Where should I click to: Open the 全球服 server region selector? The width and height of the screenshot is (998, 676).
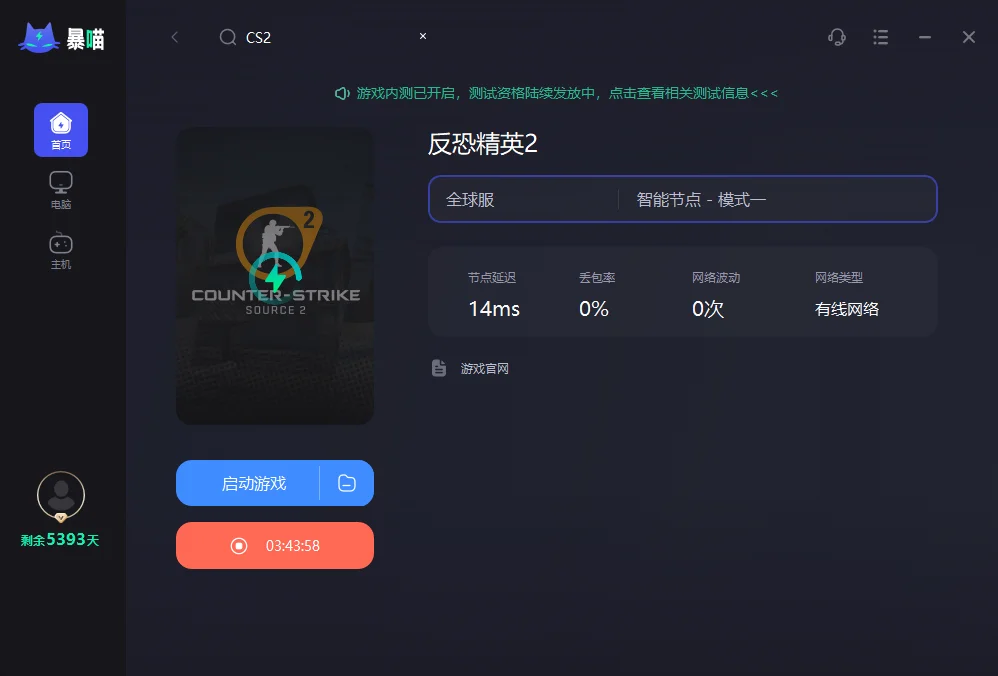click(x=523, y=199)
